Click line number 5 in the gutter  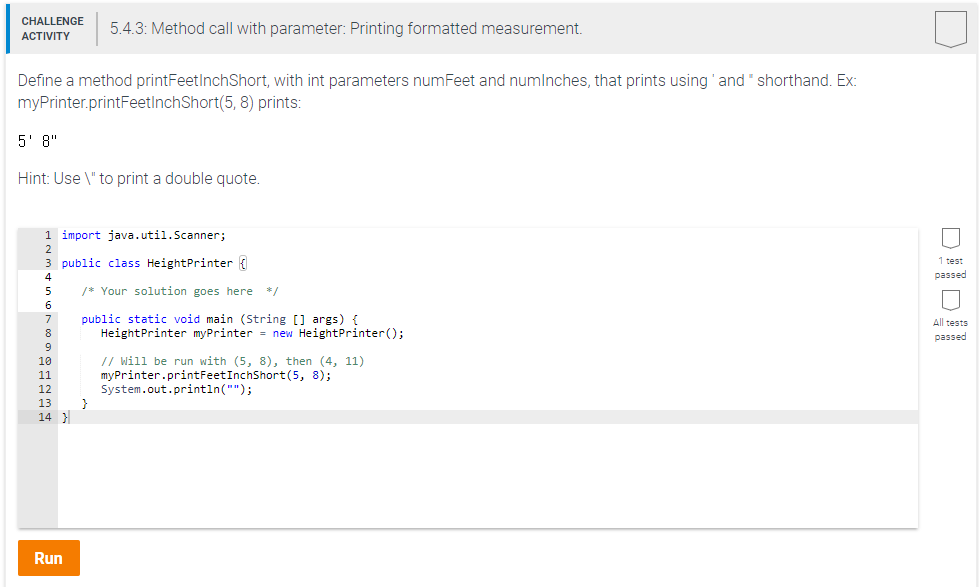[x=46, y=290]
